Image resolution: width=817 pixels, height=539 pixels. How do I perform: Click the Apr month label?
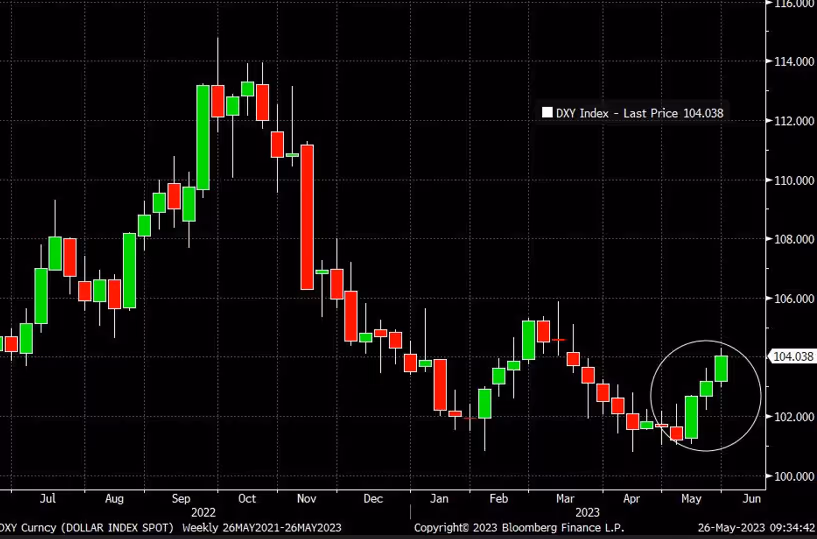[631, 499]
